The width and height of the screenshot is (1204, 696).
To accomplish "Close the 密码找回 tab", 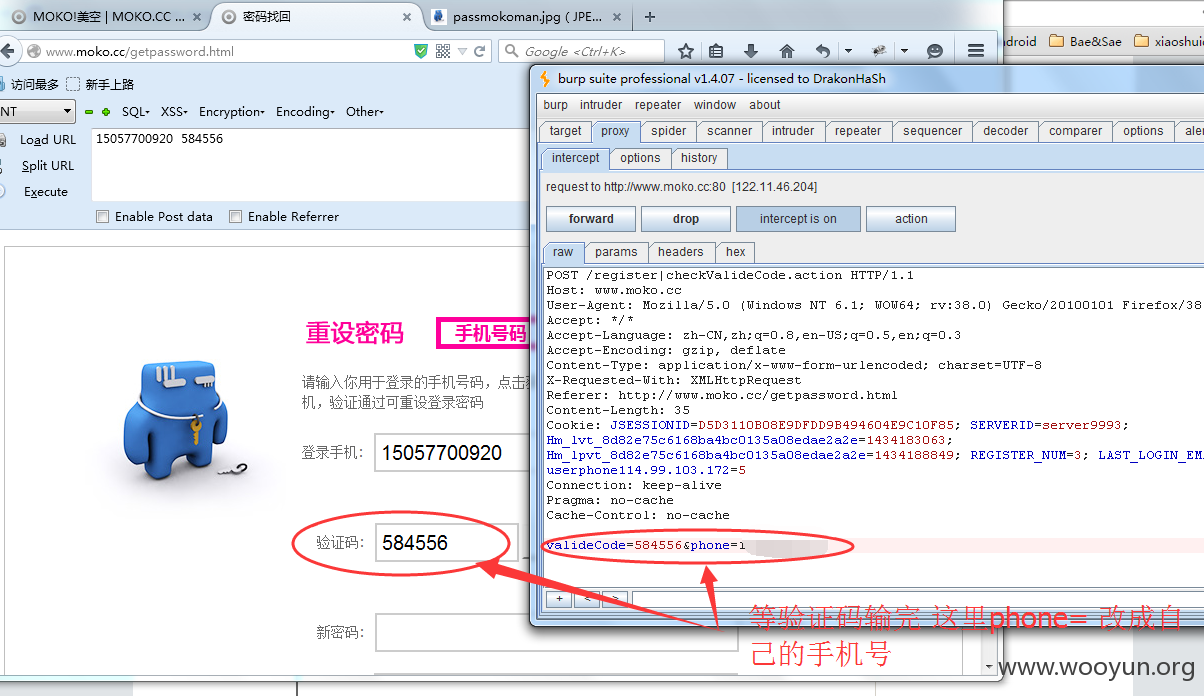I will click(x=407, y=17).
